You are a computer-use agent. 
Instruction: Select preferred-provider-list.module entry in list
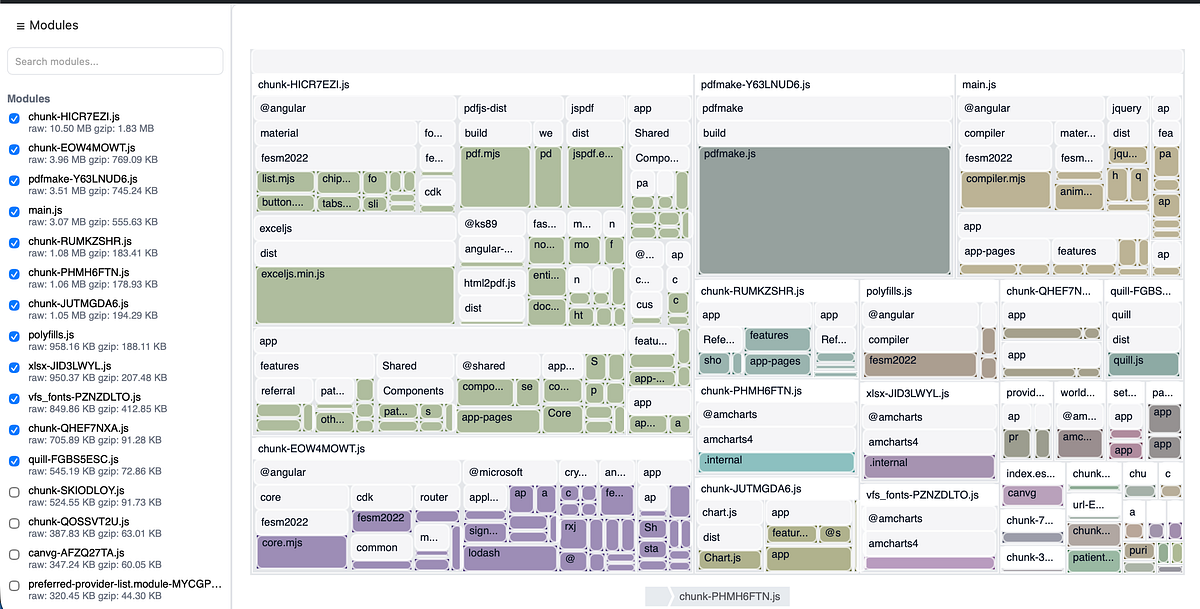(125, 584)
